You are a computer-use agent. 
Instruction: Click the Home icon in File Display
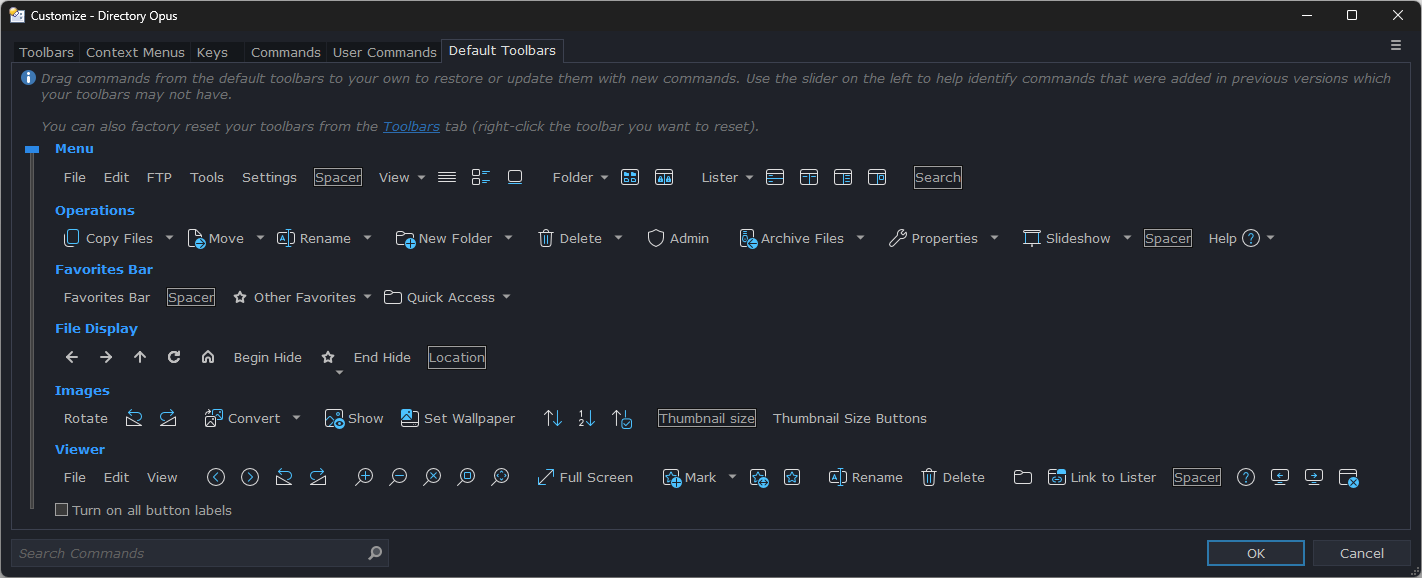pos(208,357)
